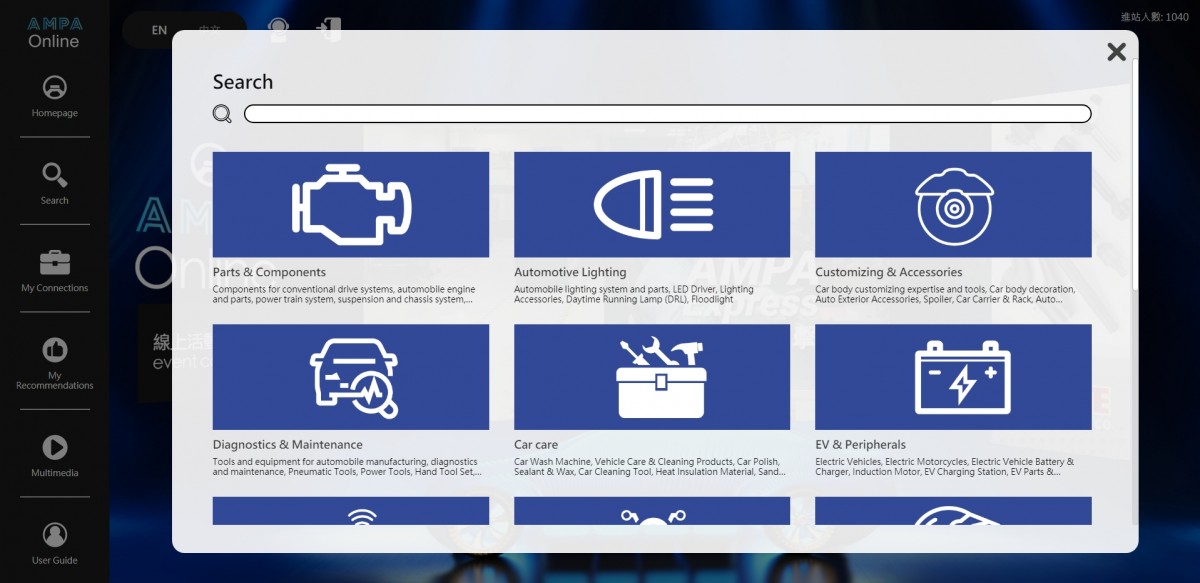Select the Customizing & Accessories brake disc tile

(953, 205)
